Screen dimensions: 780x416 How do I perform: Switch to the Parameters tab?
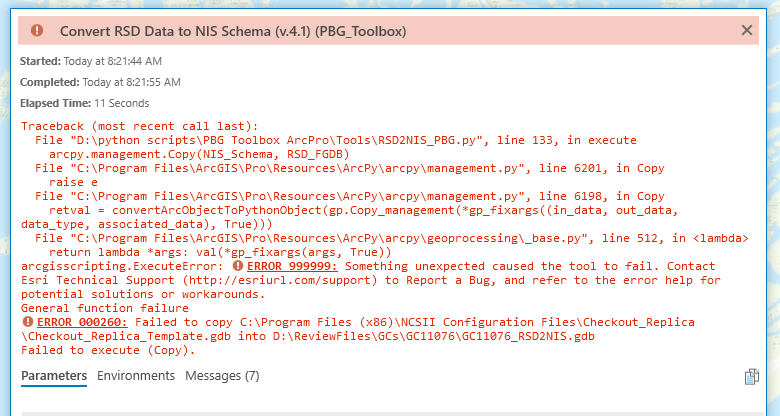(x=53, y=376)
